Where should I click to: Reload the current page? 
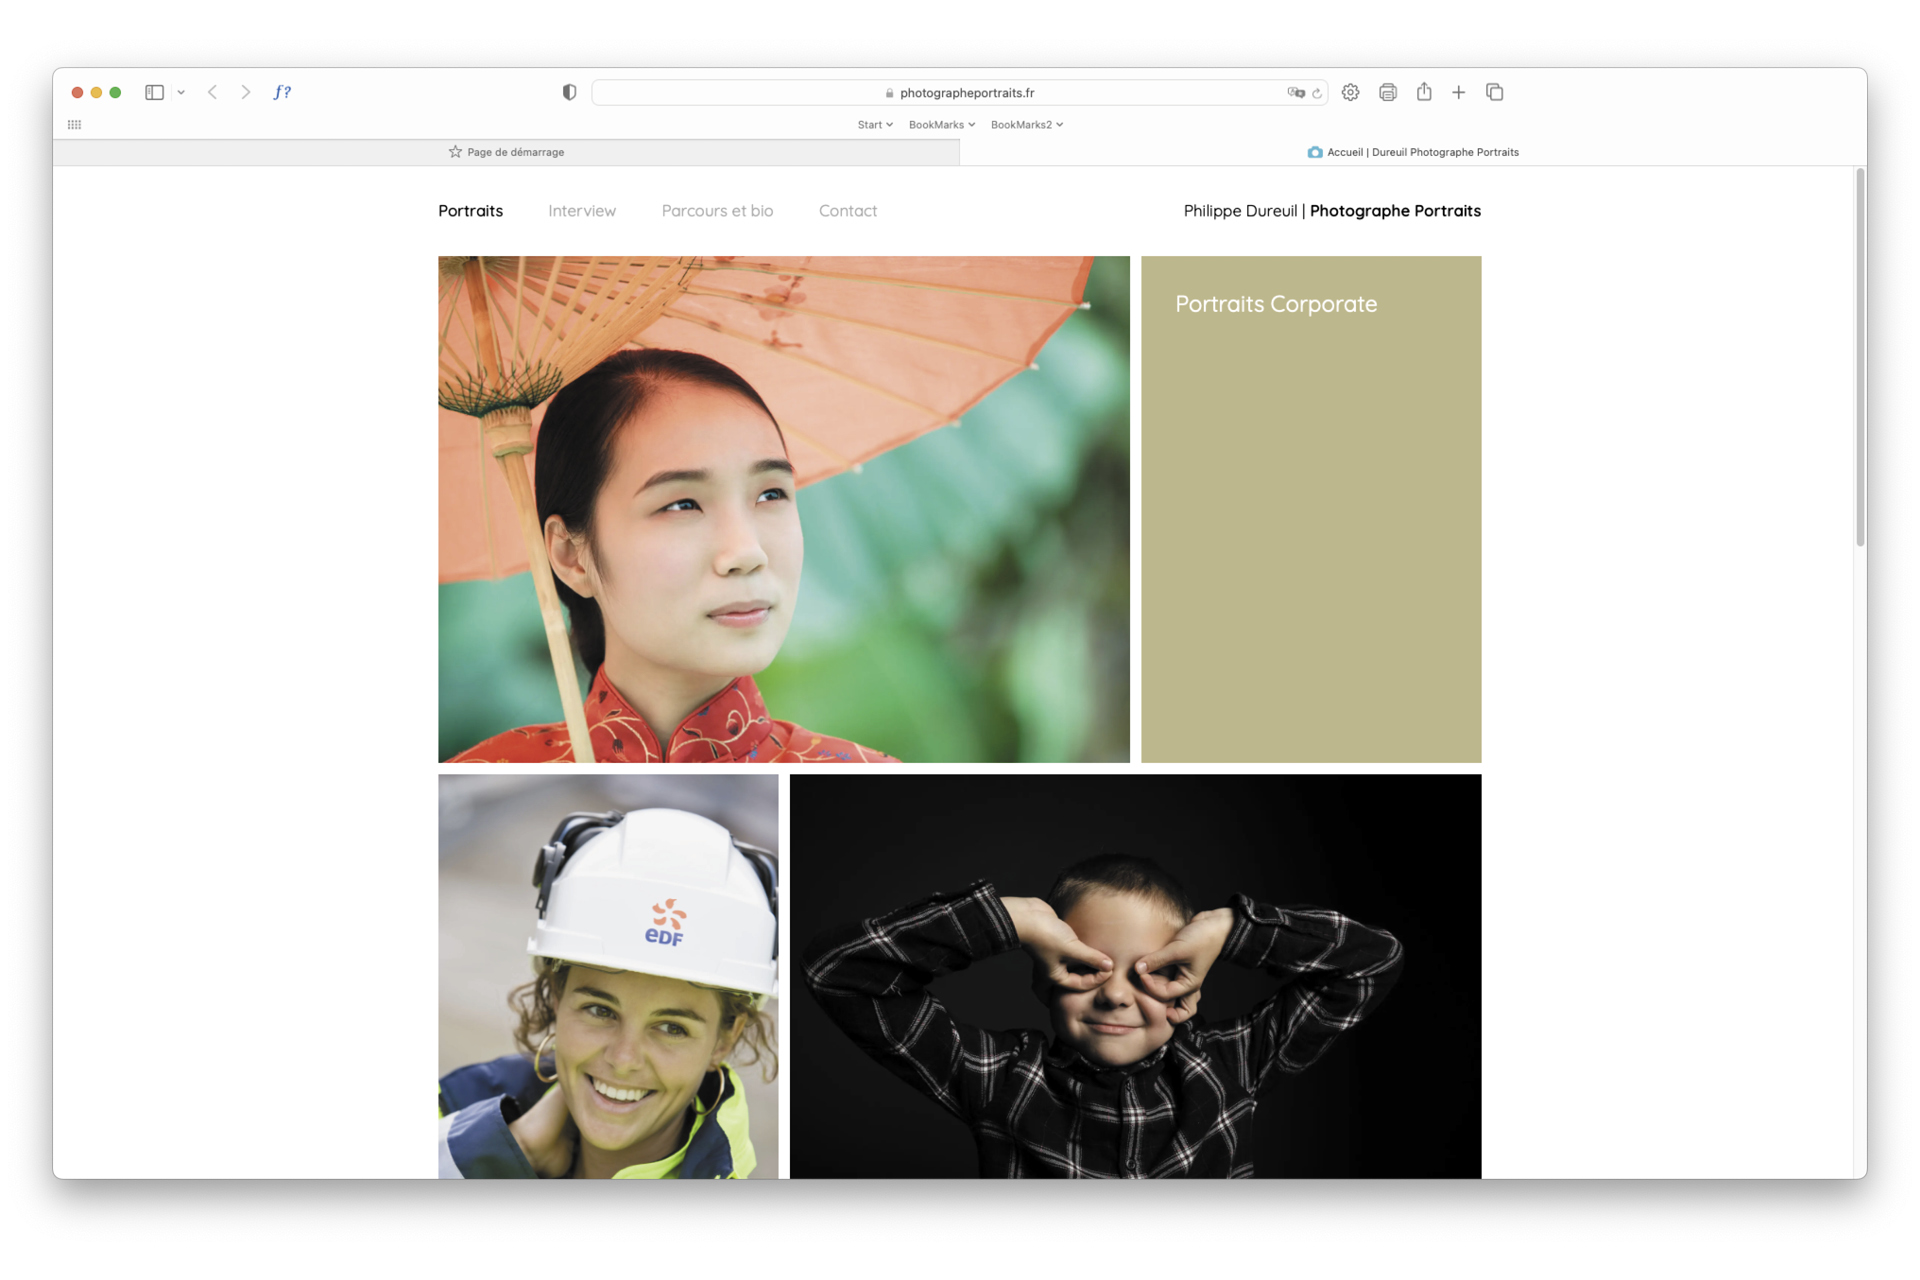[x=1317, y=93]
